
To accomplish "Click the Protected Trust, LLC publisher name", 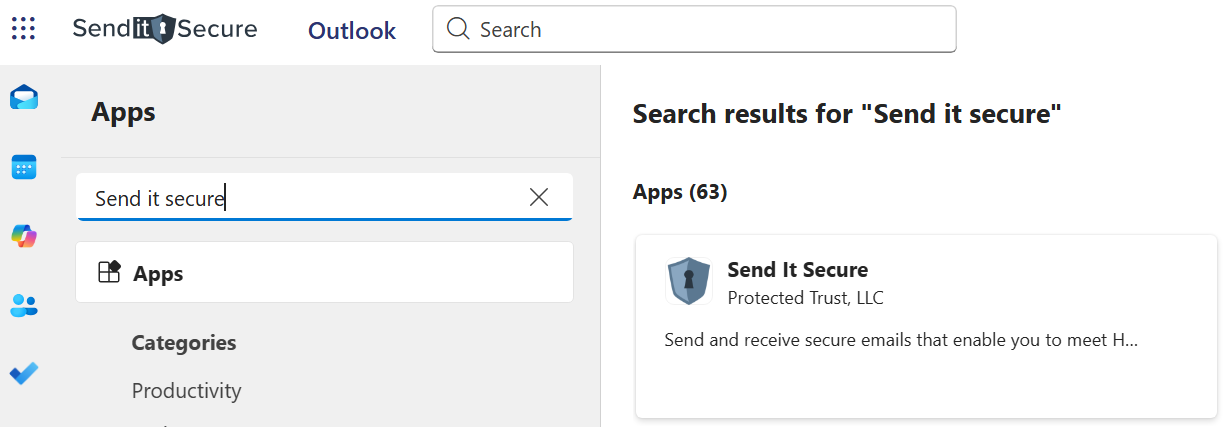I will point(805,298).
